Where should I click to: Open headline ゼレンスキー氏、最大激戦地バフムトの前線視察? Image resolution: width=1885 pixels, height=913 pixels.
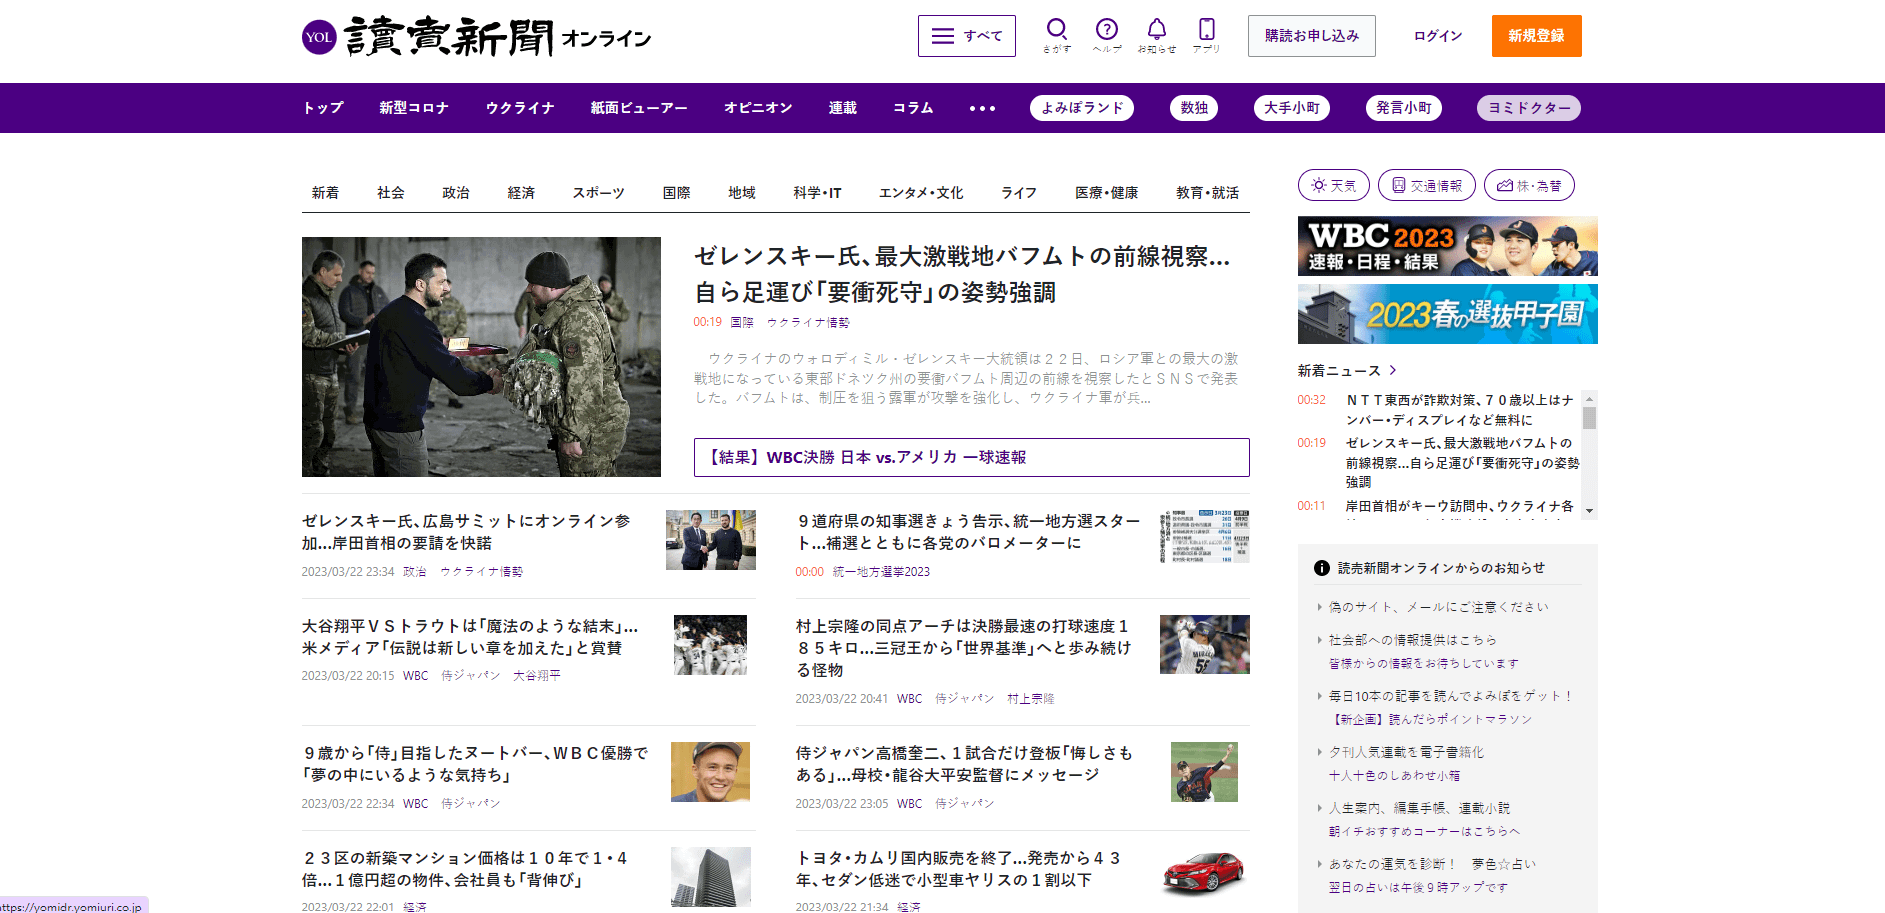pyautogui.click(x=962, y=274)
